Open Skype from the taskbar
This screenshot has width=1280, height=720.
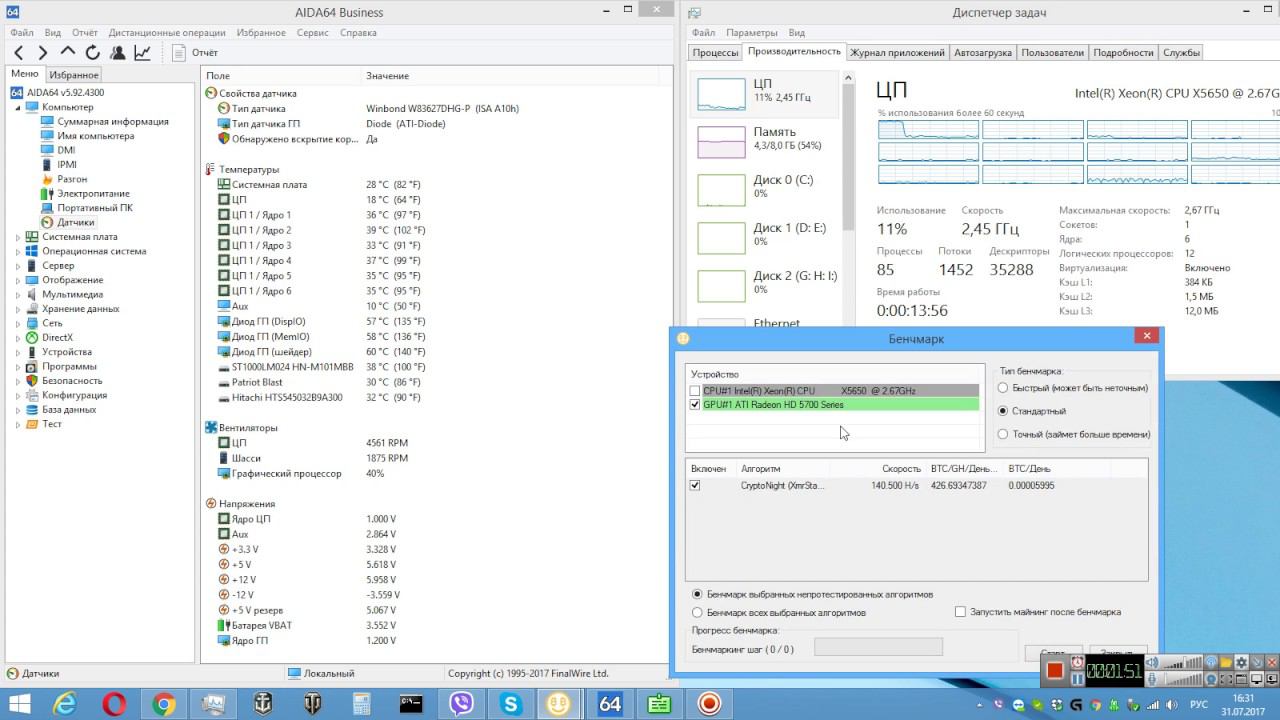[511, 704]
